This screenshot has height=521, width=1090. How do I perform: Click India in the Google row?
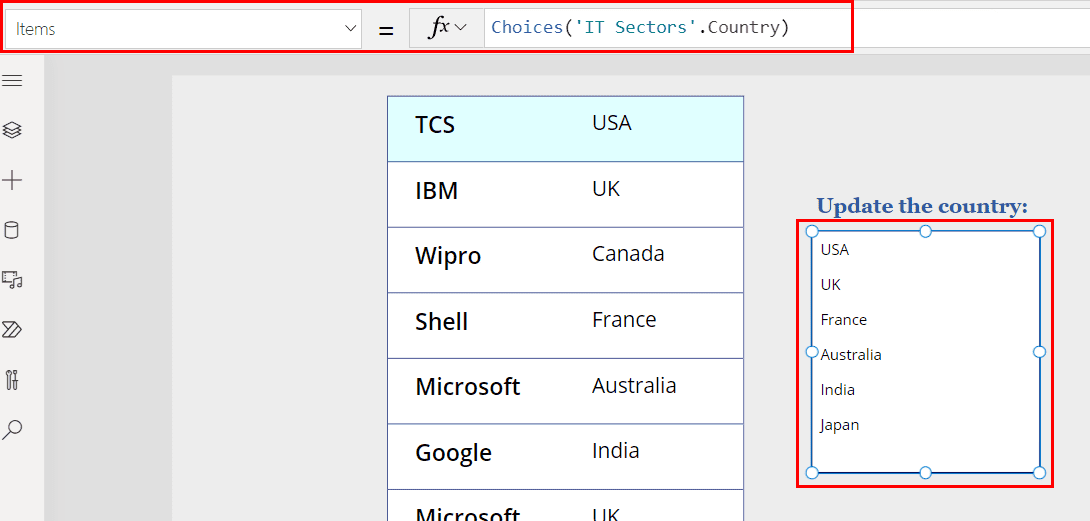[x=615, y=450]
